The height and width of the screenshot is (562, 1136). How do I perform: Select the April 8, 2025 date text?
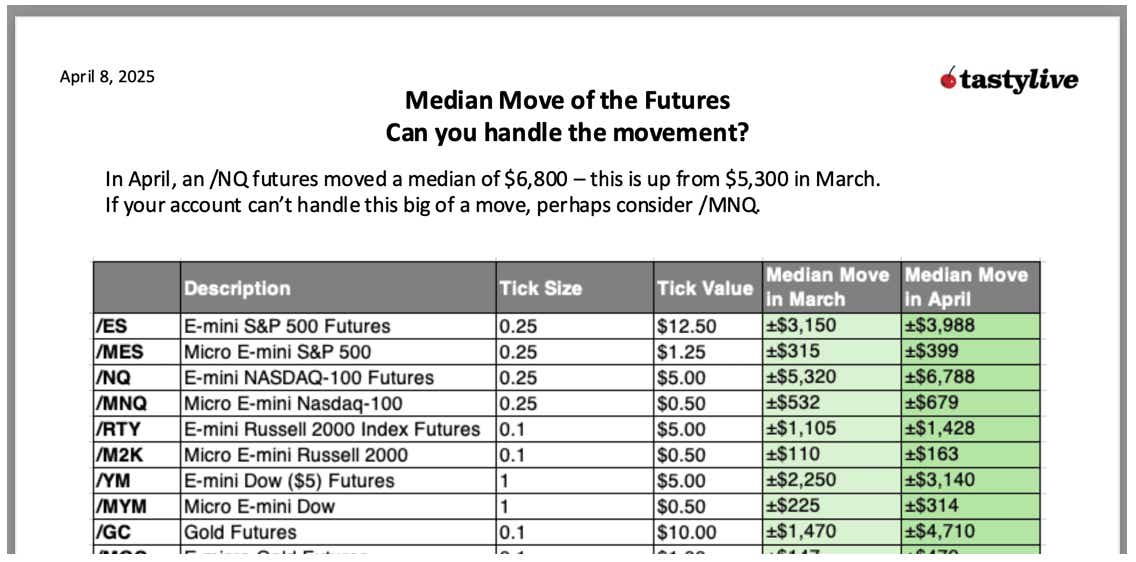coord(108,77)
